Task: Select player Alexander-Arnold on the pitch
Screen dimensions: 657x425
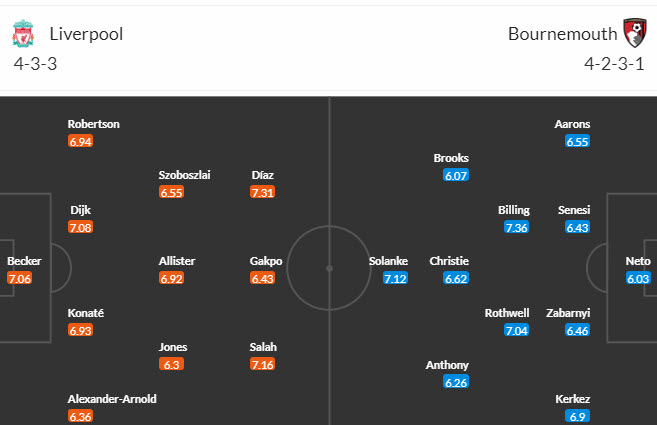Action: coord(112,399)
